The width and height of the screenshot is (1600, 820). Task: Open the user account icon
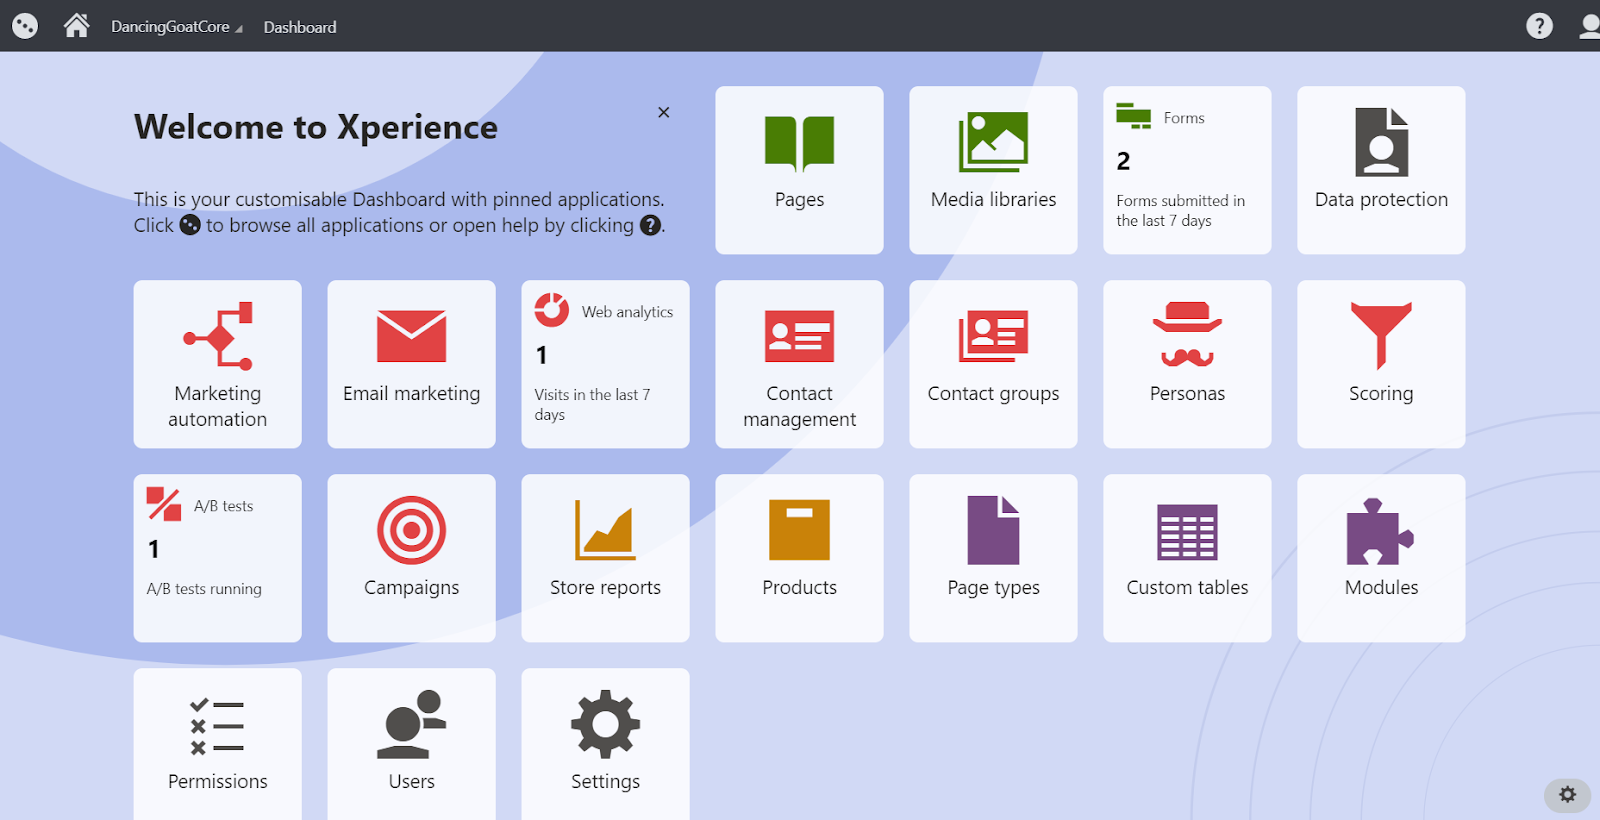1589,26
